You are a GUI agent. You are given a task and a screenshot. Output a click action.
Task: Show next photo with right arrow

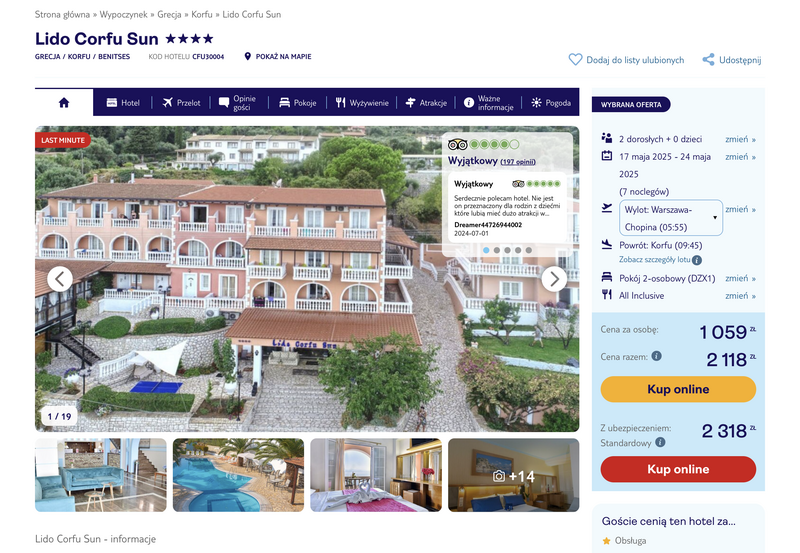click(x=554, y=279)
